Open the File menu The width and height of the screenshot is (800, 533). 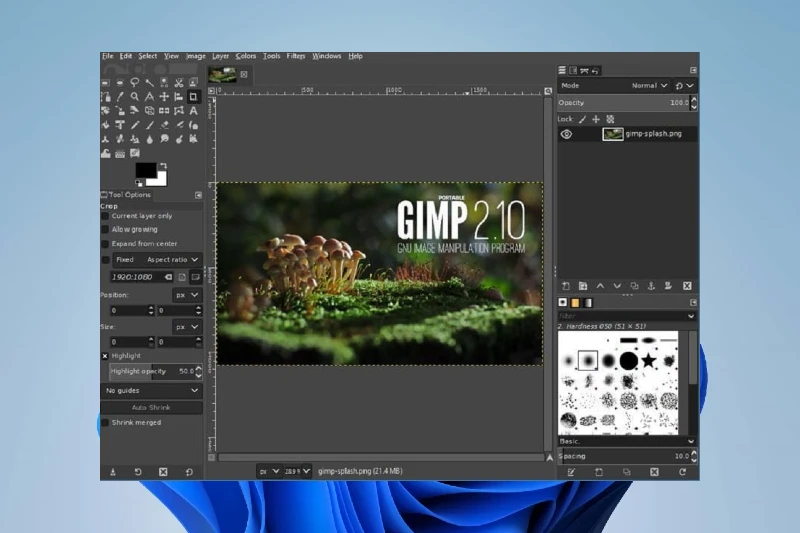tap(107, 56)
